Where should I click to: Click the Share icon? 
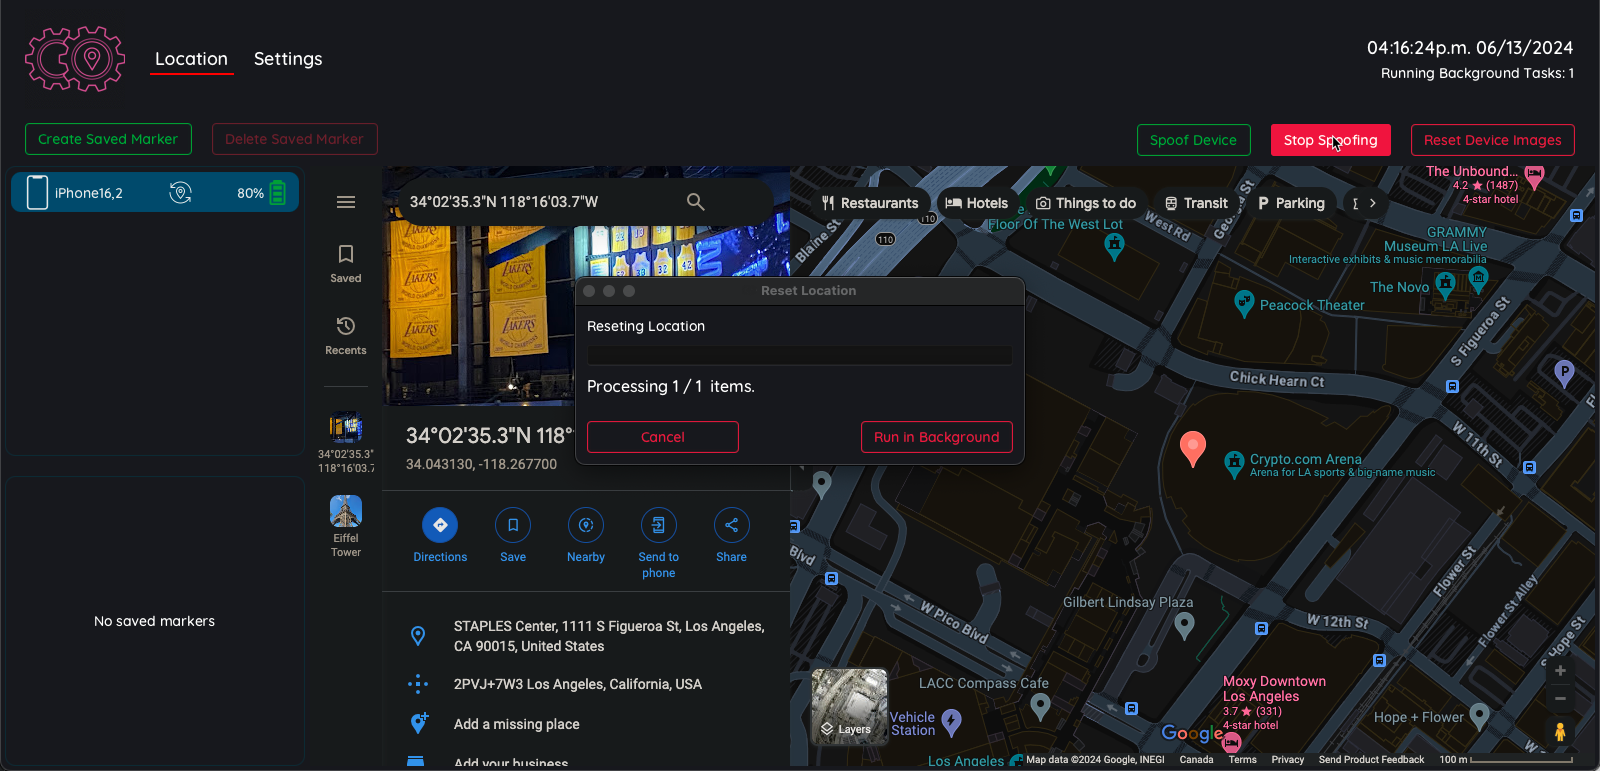click(731, 525)
